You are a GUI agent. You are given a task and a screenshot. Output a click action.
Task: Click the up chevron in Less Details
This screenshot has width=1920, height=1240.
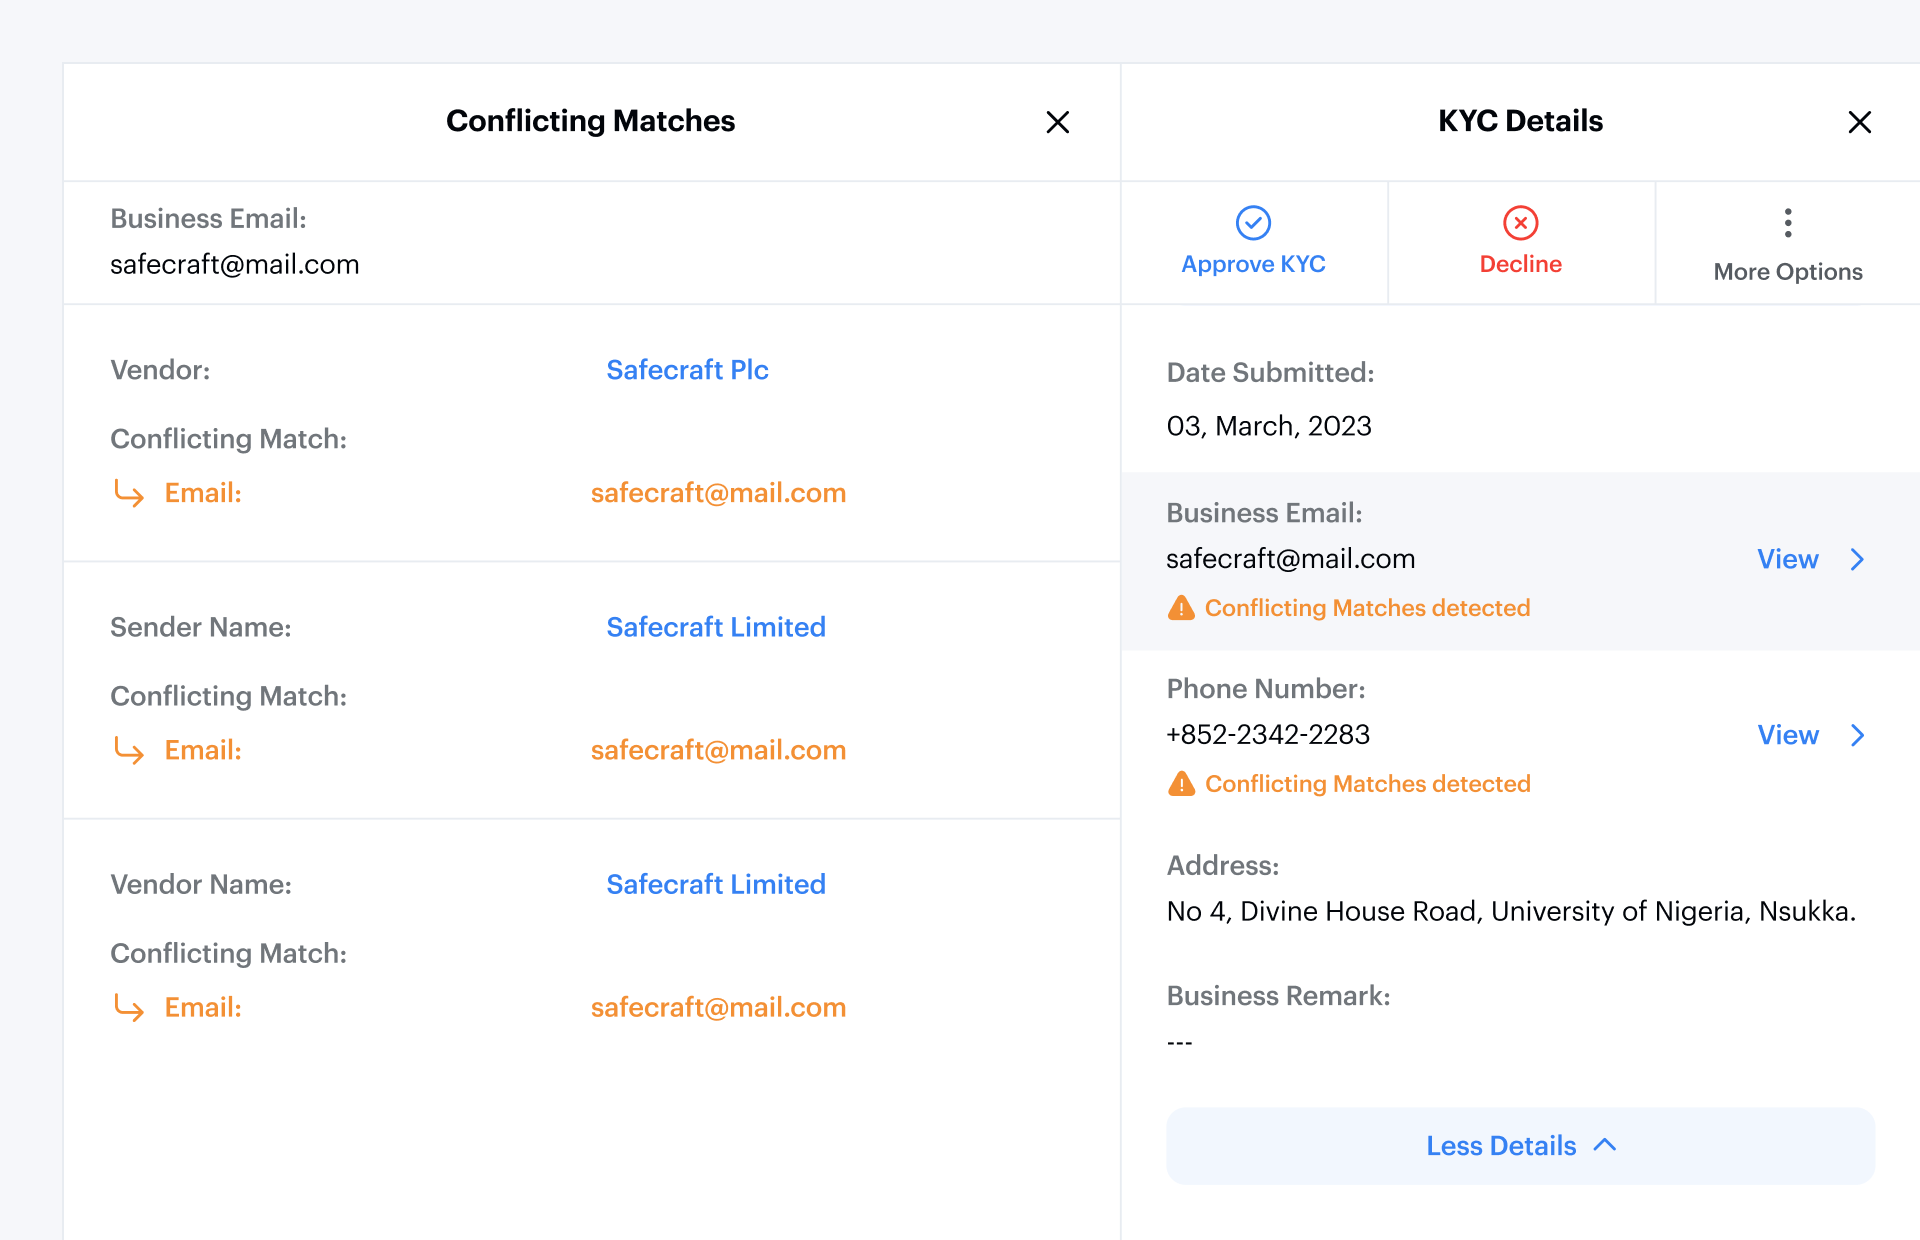pyautogui.click(x=1605, y=1145)
